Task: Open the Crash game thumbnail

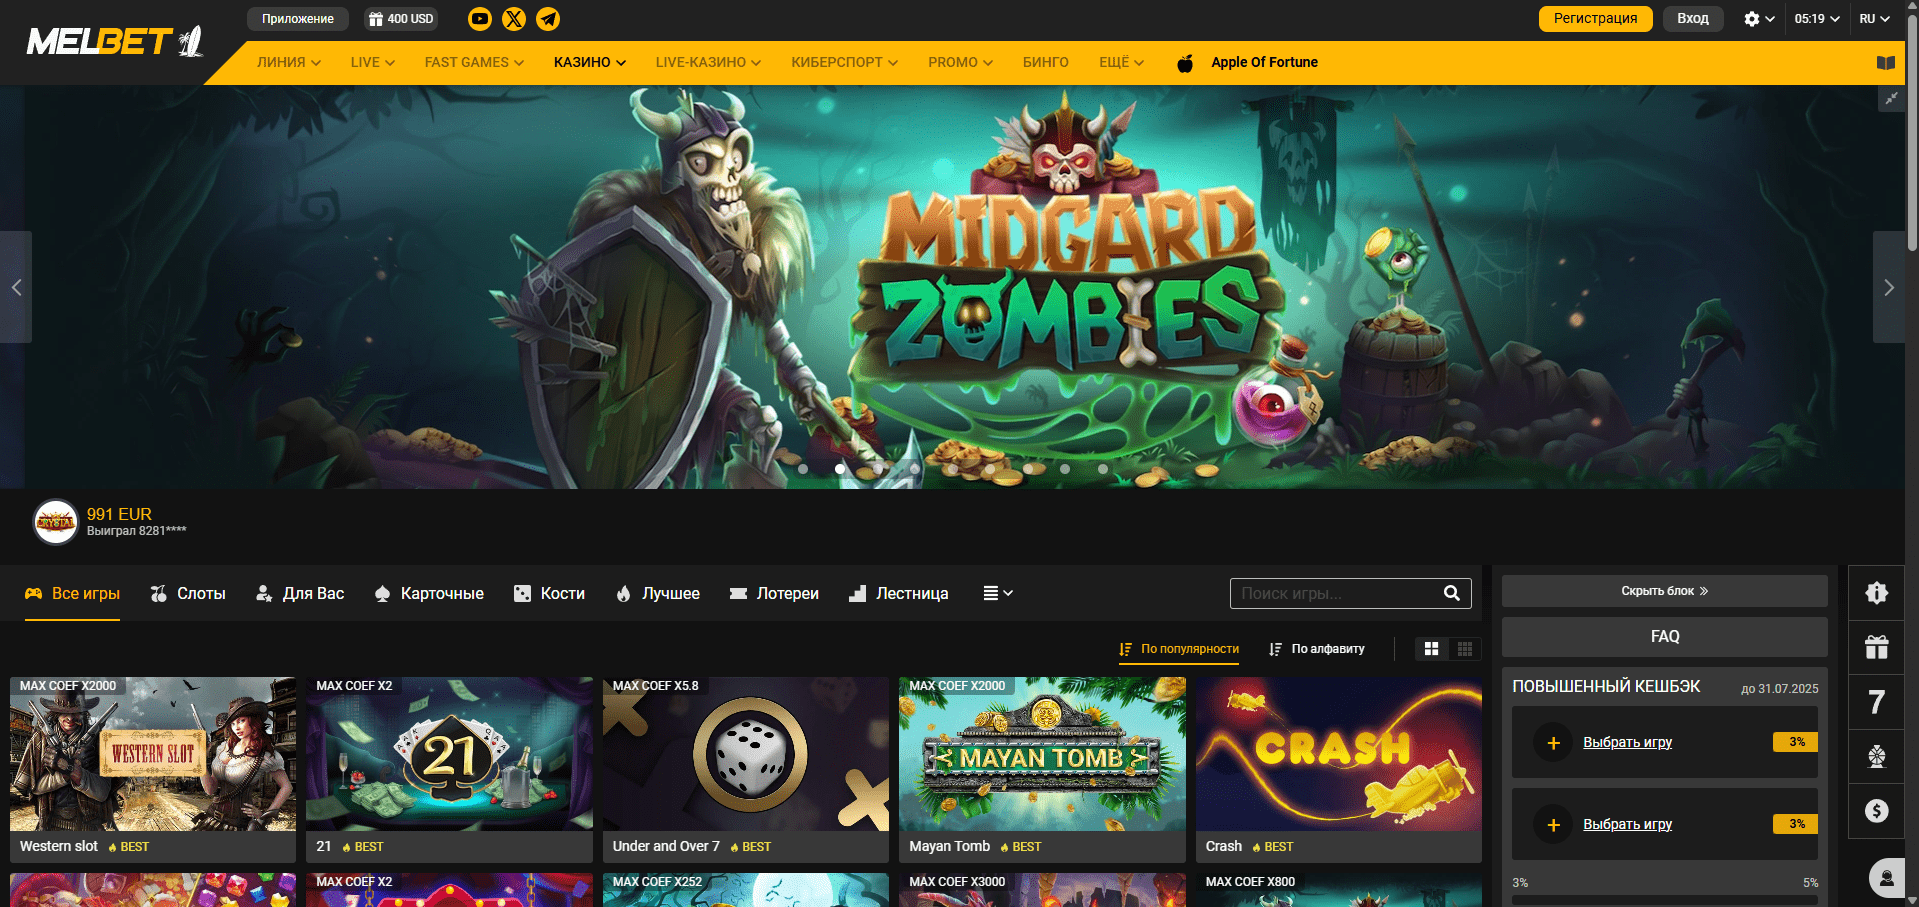Action: (1339, 755)
